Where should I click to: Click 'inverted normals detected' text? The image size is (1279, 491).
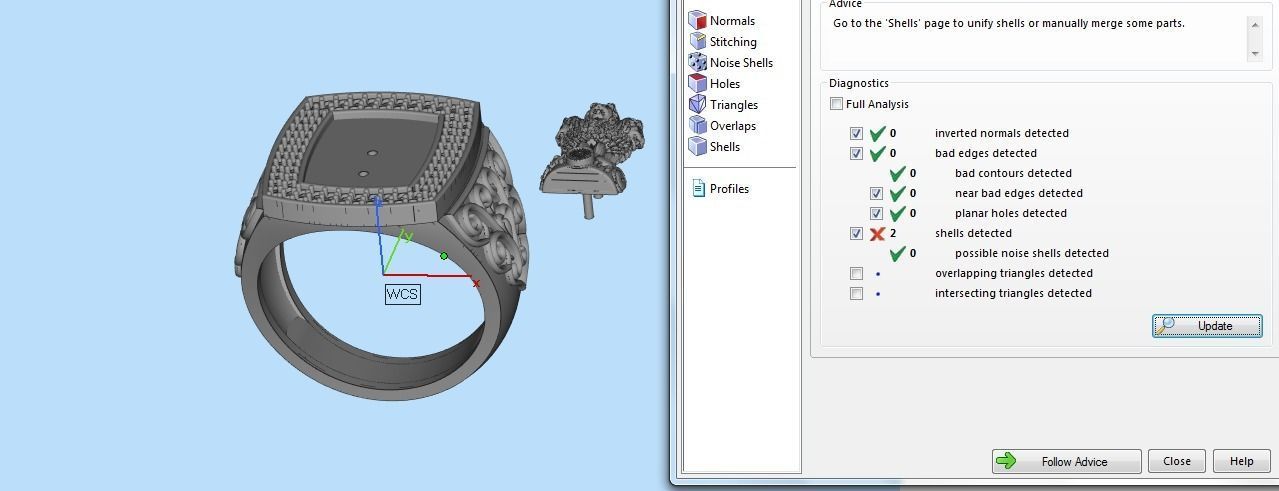[x=1002, y=133]
